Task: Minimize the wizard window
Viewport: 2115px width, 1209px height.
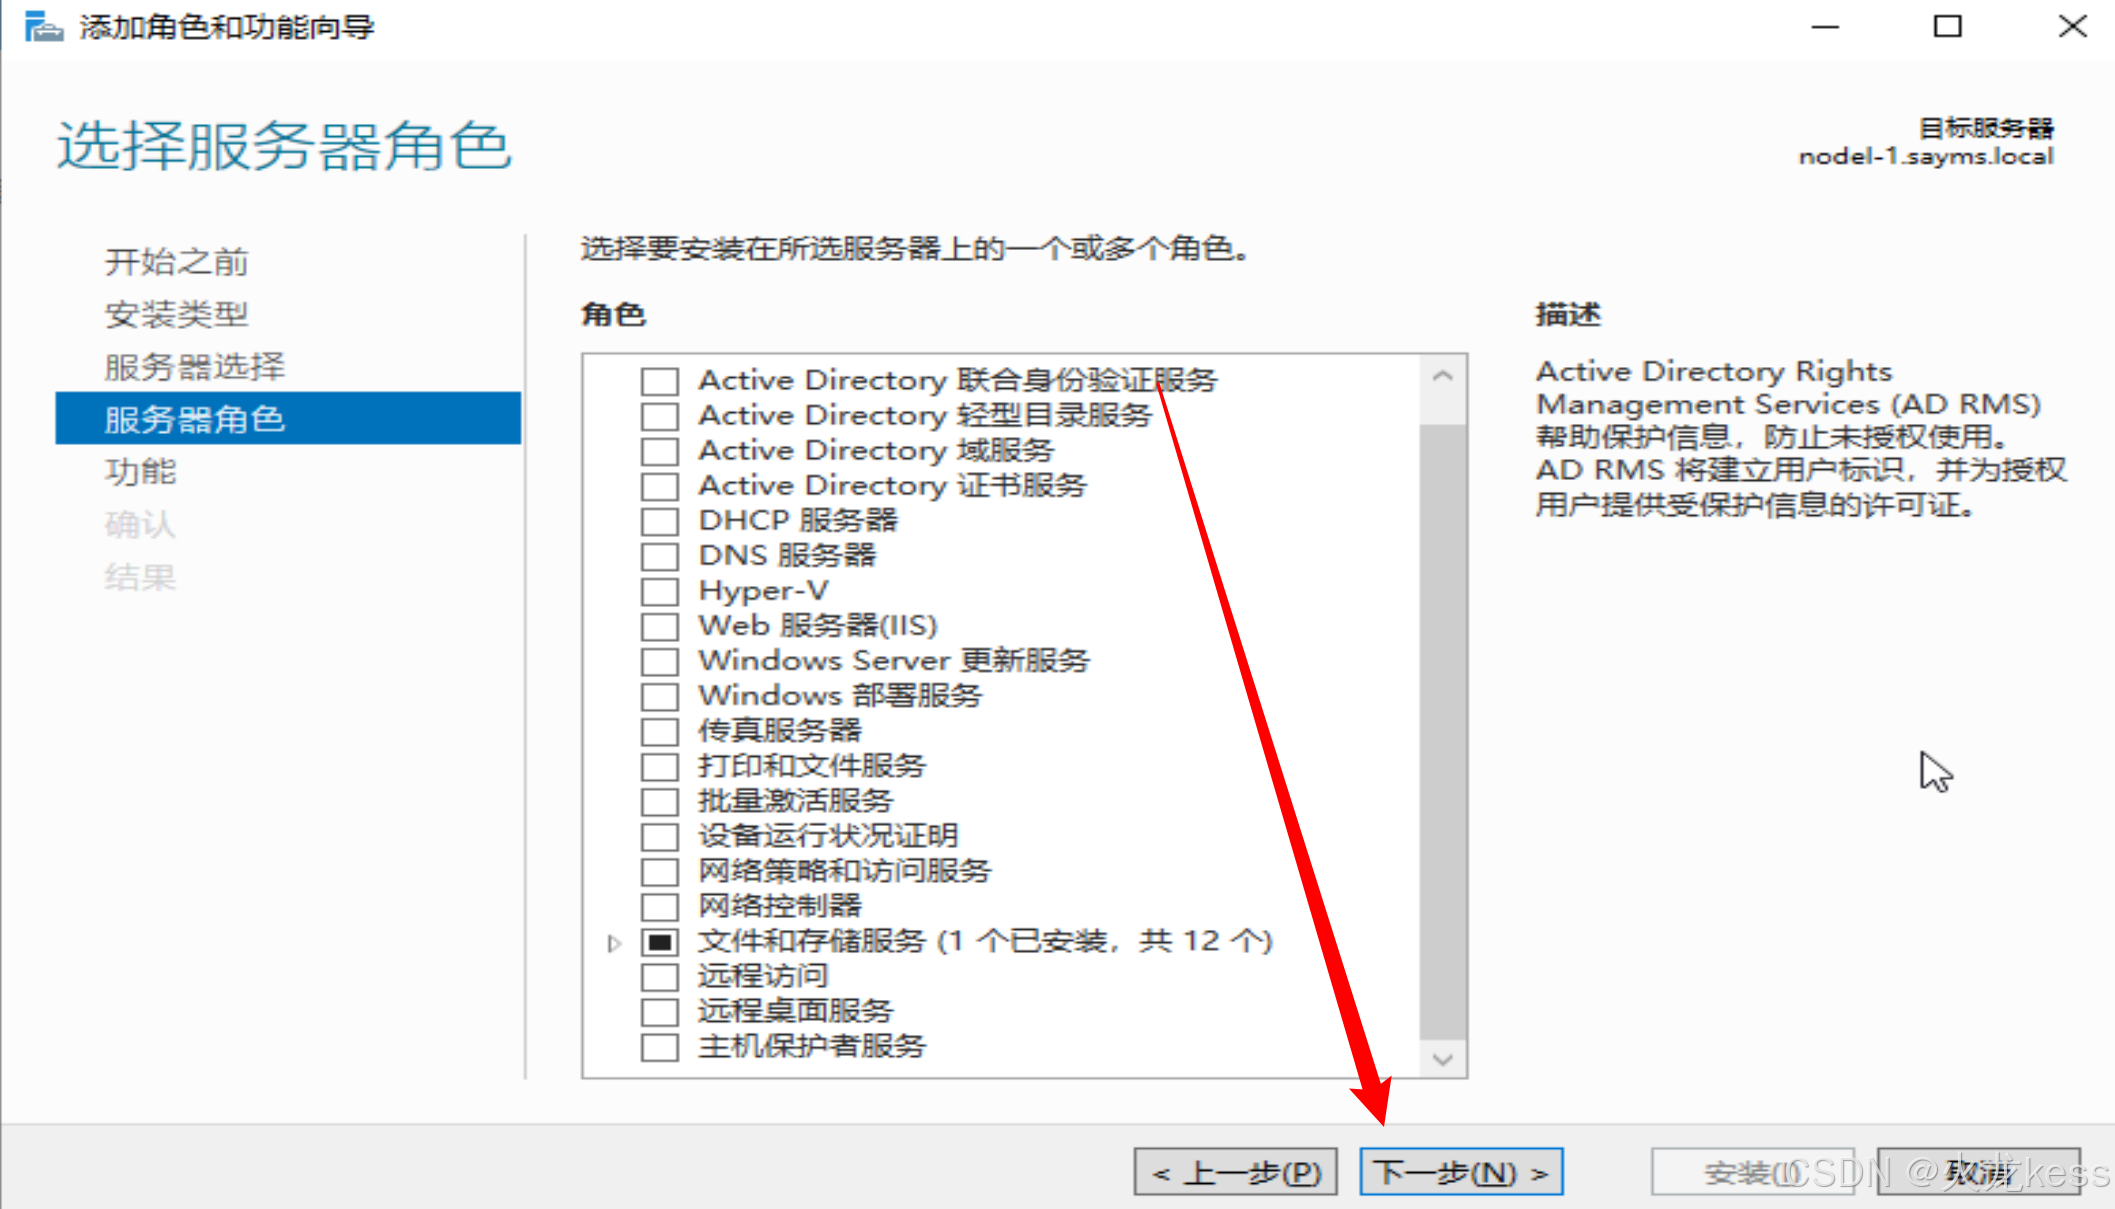Action: pos(1825,27)
